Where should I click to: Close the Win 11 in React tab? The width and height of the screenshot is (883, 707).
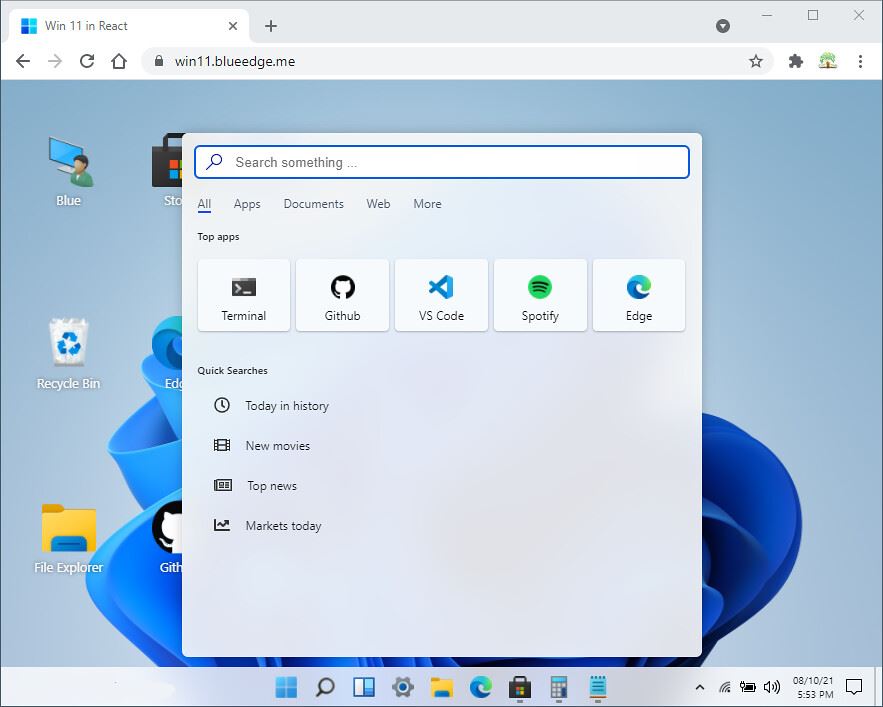233,26
